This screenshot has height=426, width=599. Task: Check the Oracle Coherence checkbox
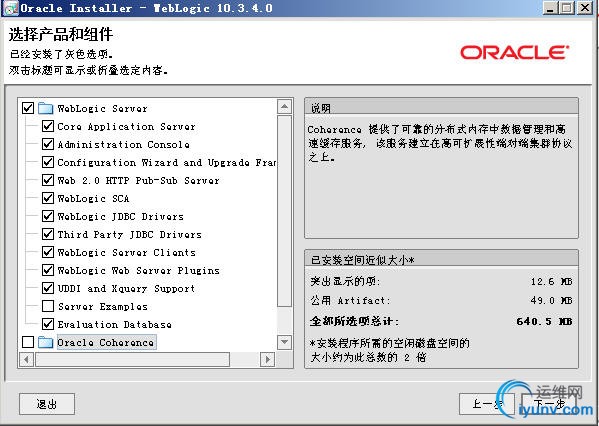pyautogui.click(x=28, y=342)
